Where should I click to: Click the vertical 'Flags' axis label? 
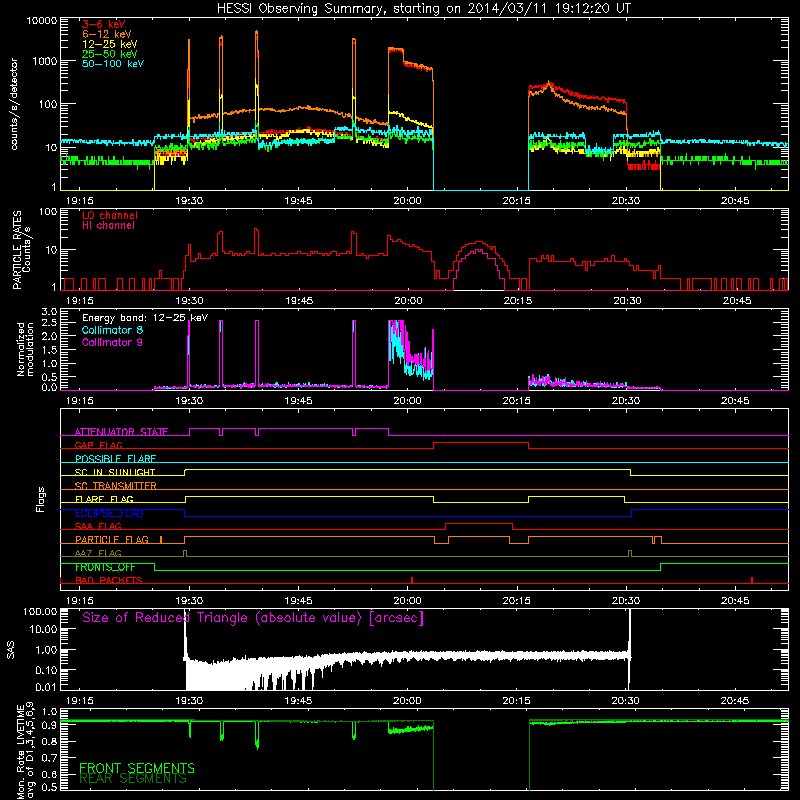coord(41,500)
